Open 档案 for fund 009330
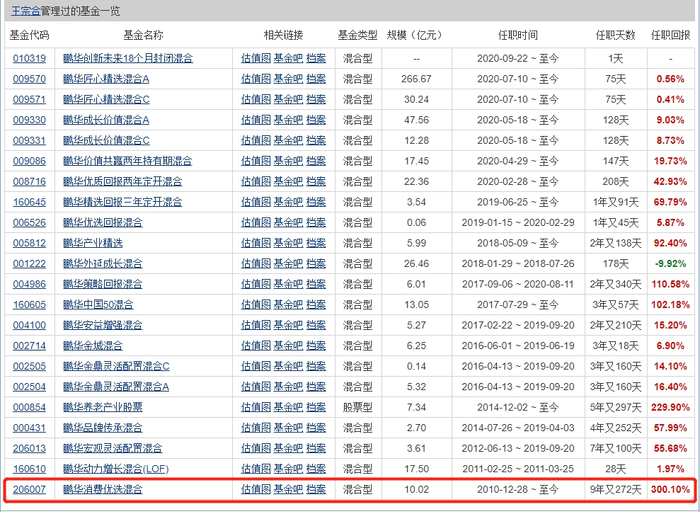700x512 pixels. click(316, 120)
